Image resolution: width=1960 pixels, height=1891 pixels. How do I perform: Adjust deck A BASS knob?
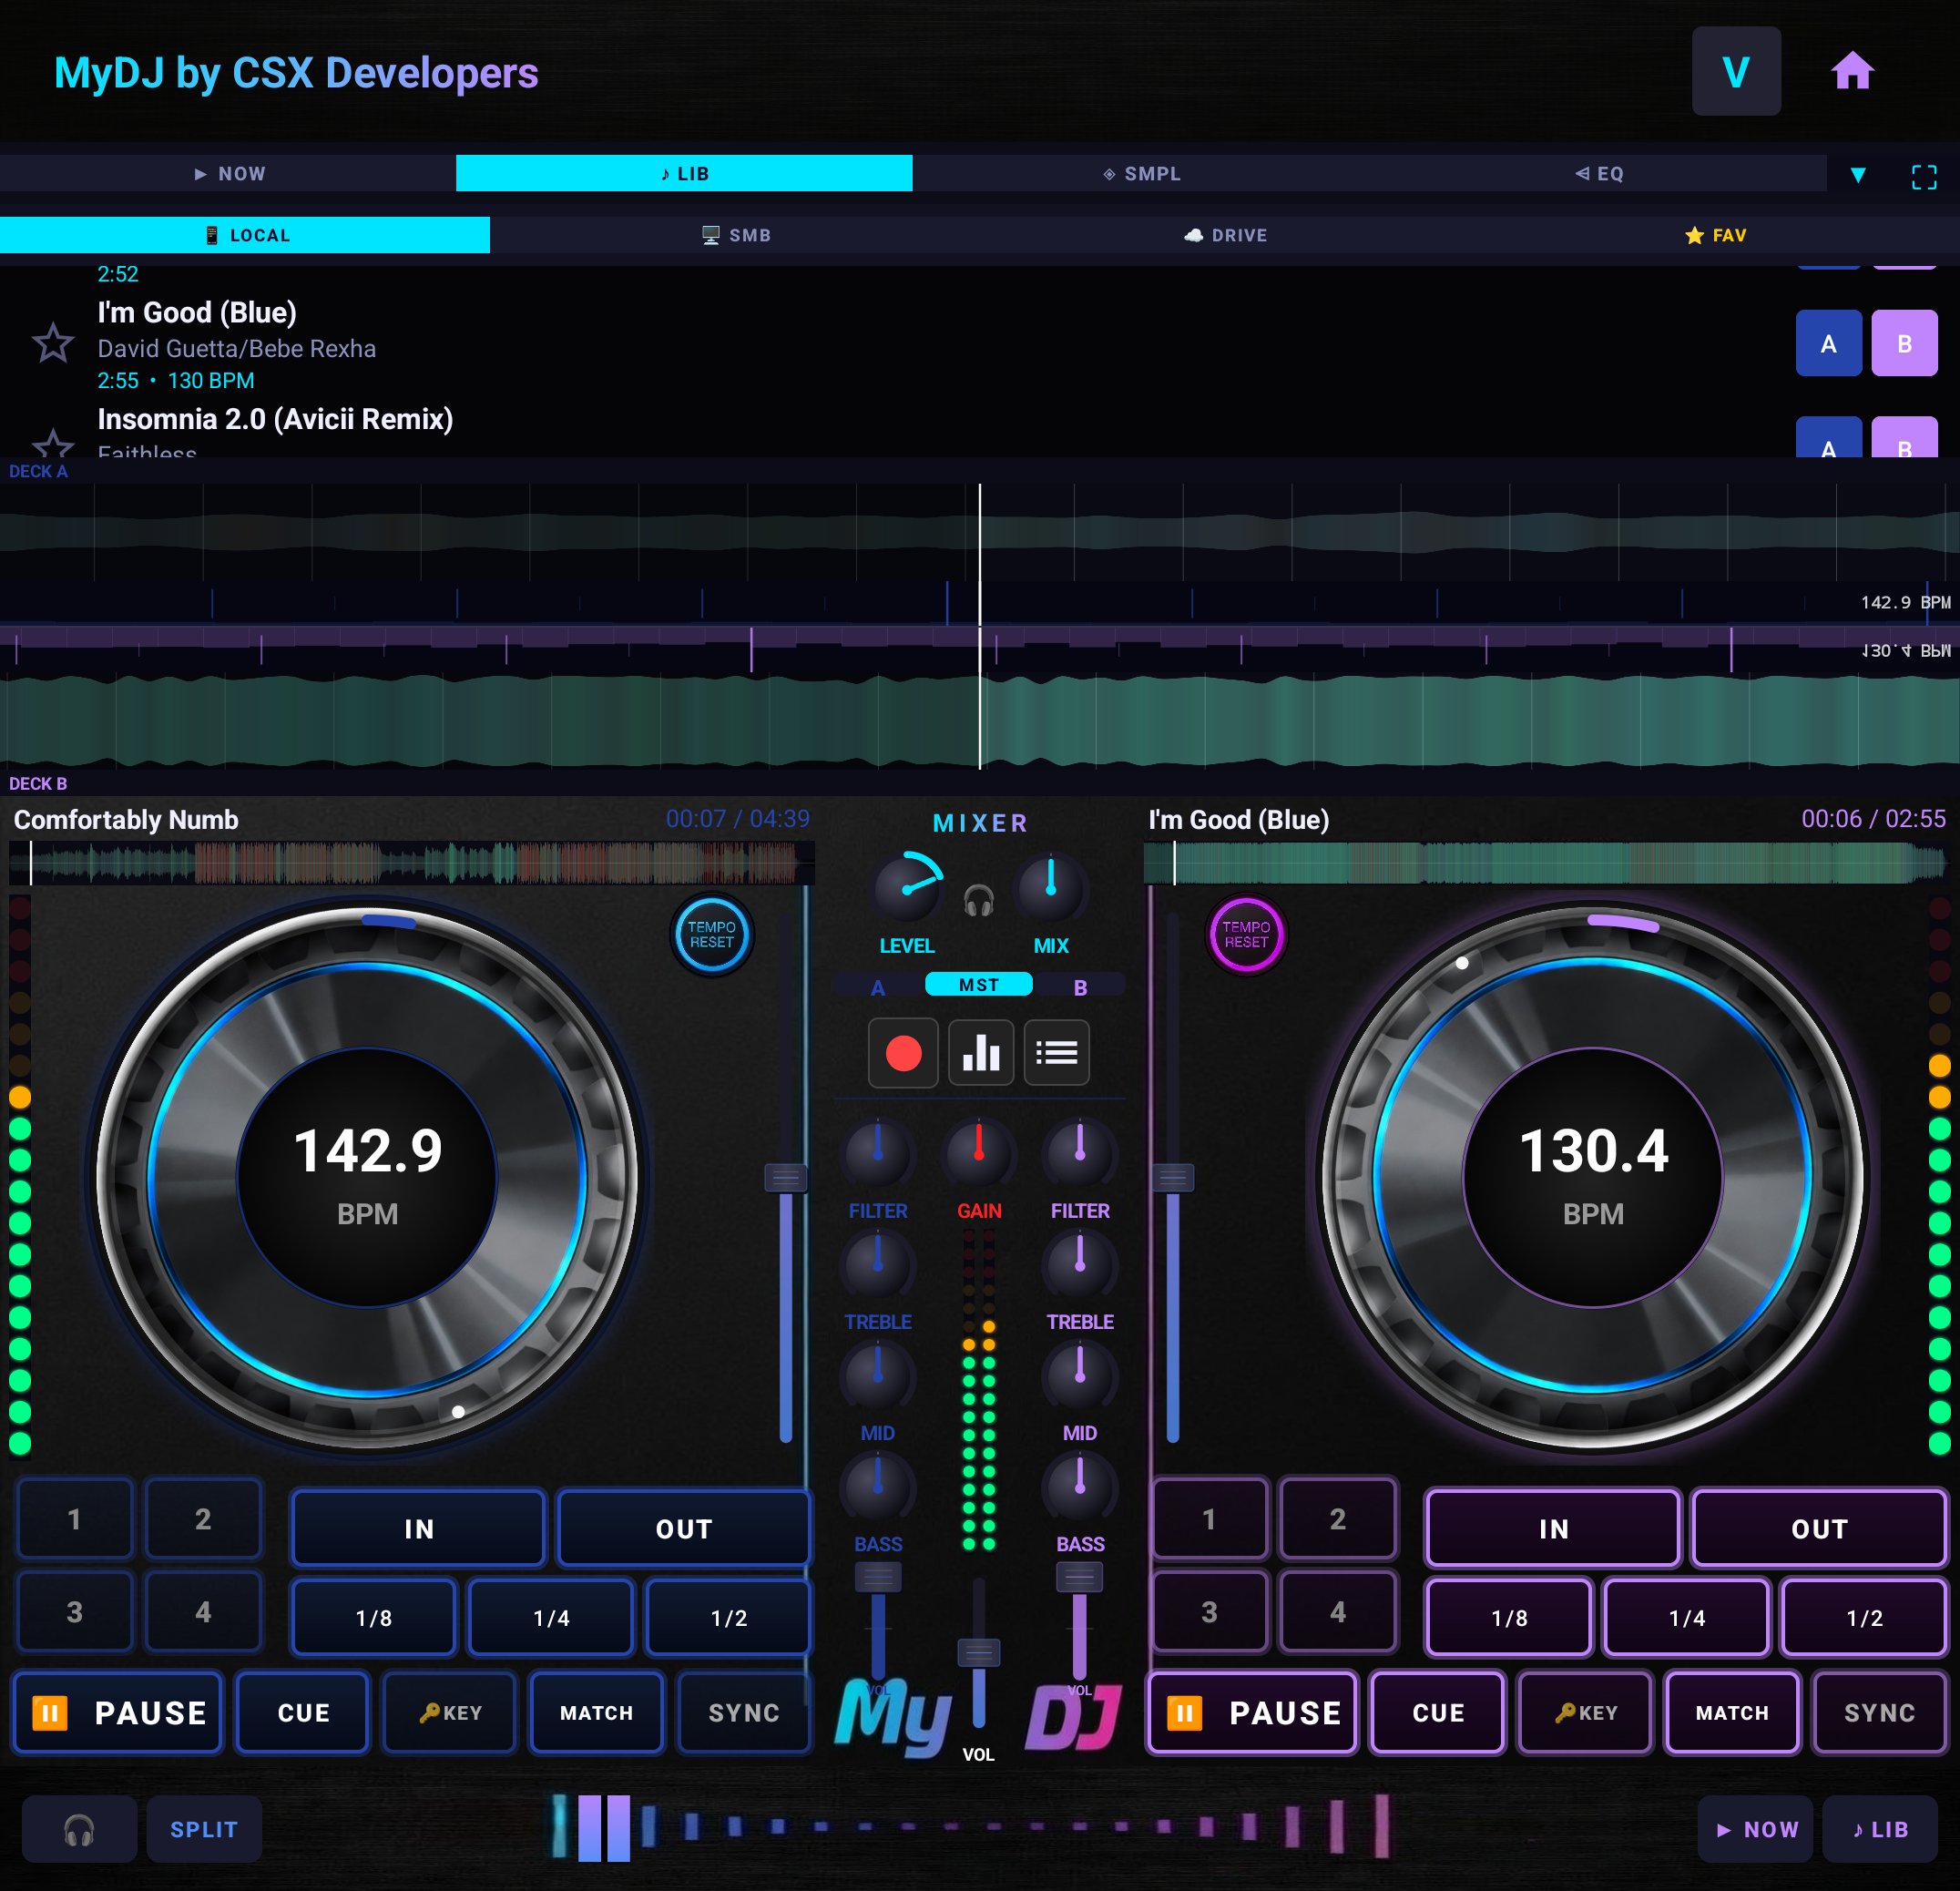click(x=878, y=1487)
